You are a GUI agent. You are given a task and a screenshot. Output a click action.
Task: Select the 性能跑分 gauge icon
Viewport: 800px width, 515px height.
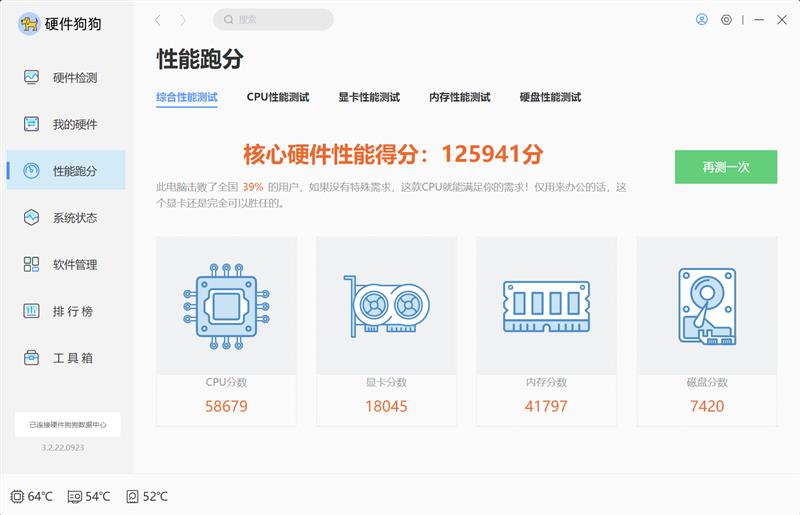click(x=31, y=170)
